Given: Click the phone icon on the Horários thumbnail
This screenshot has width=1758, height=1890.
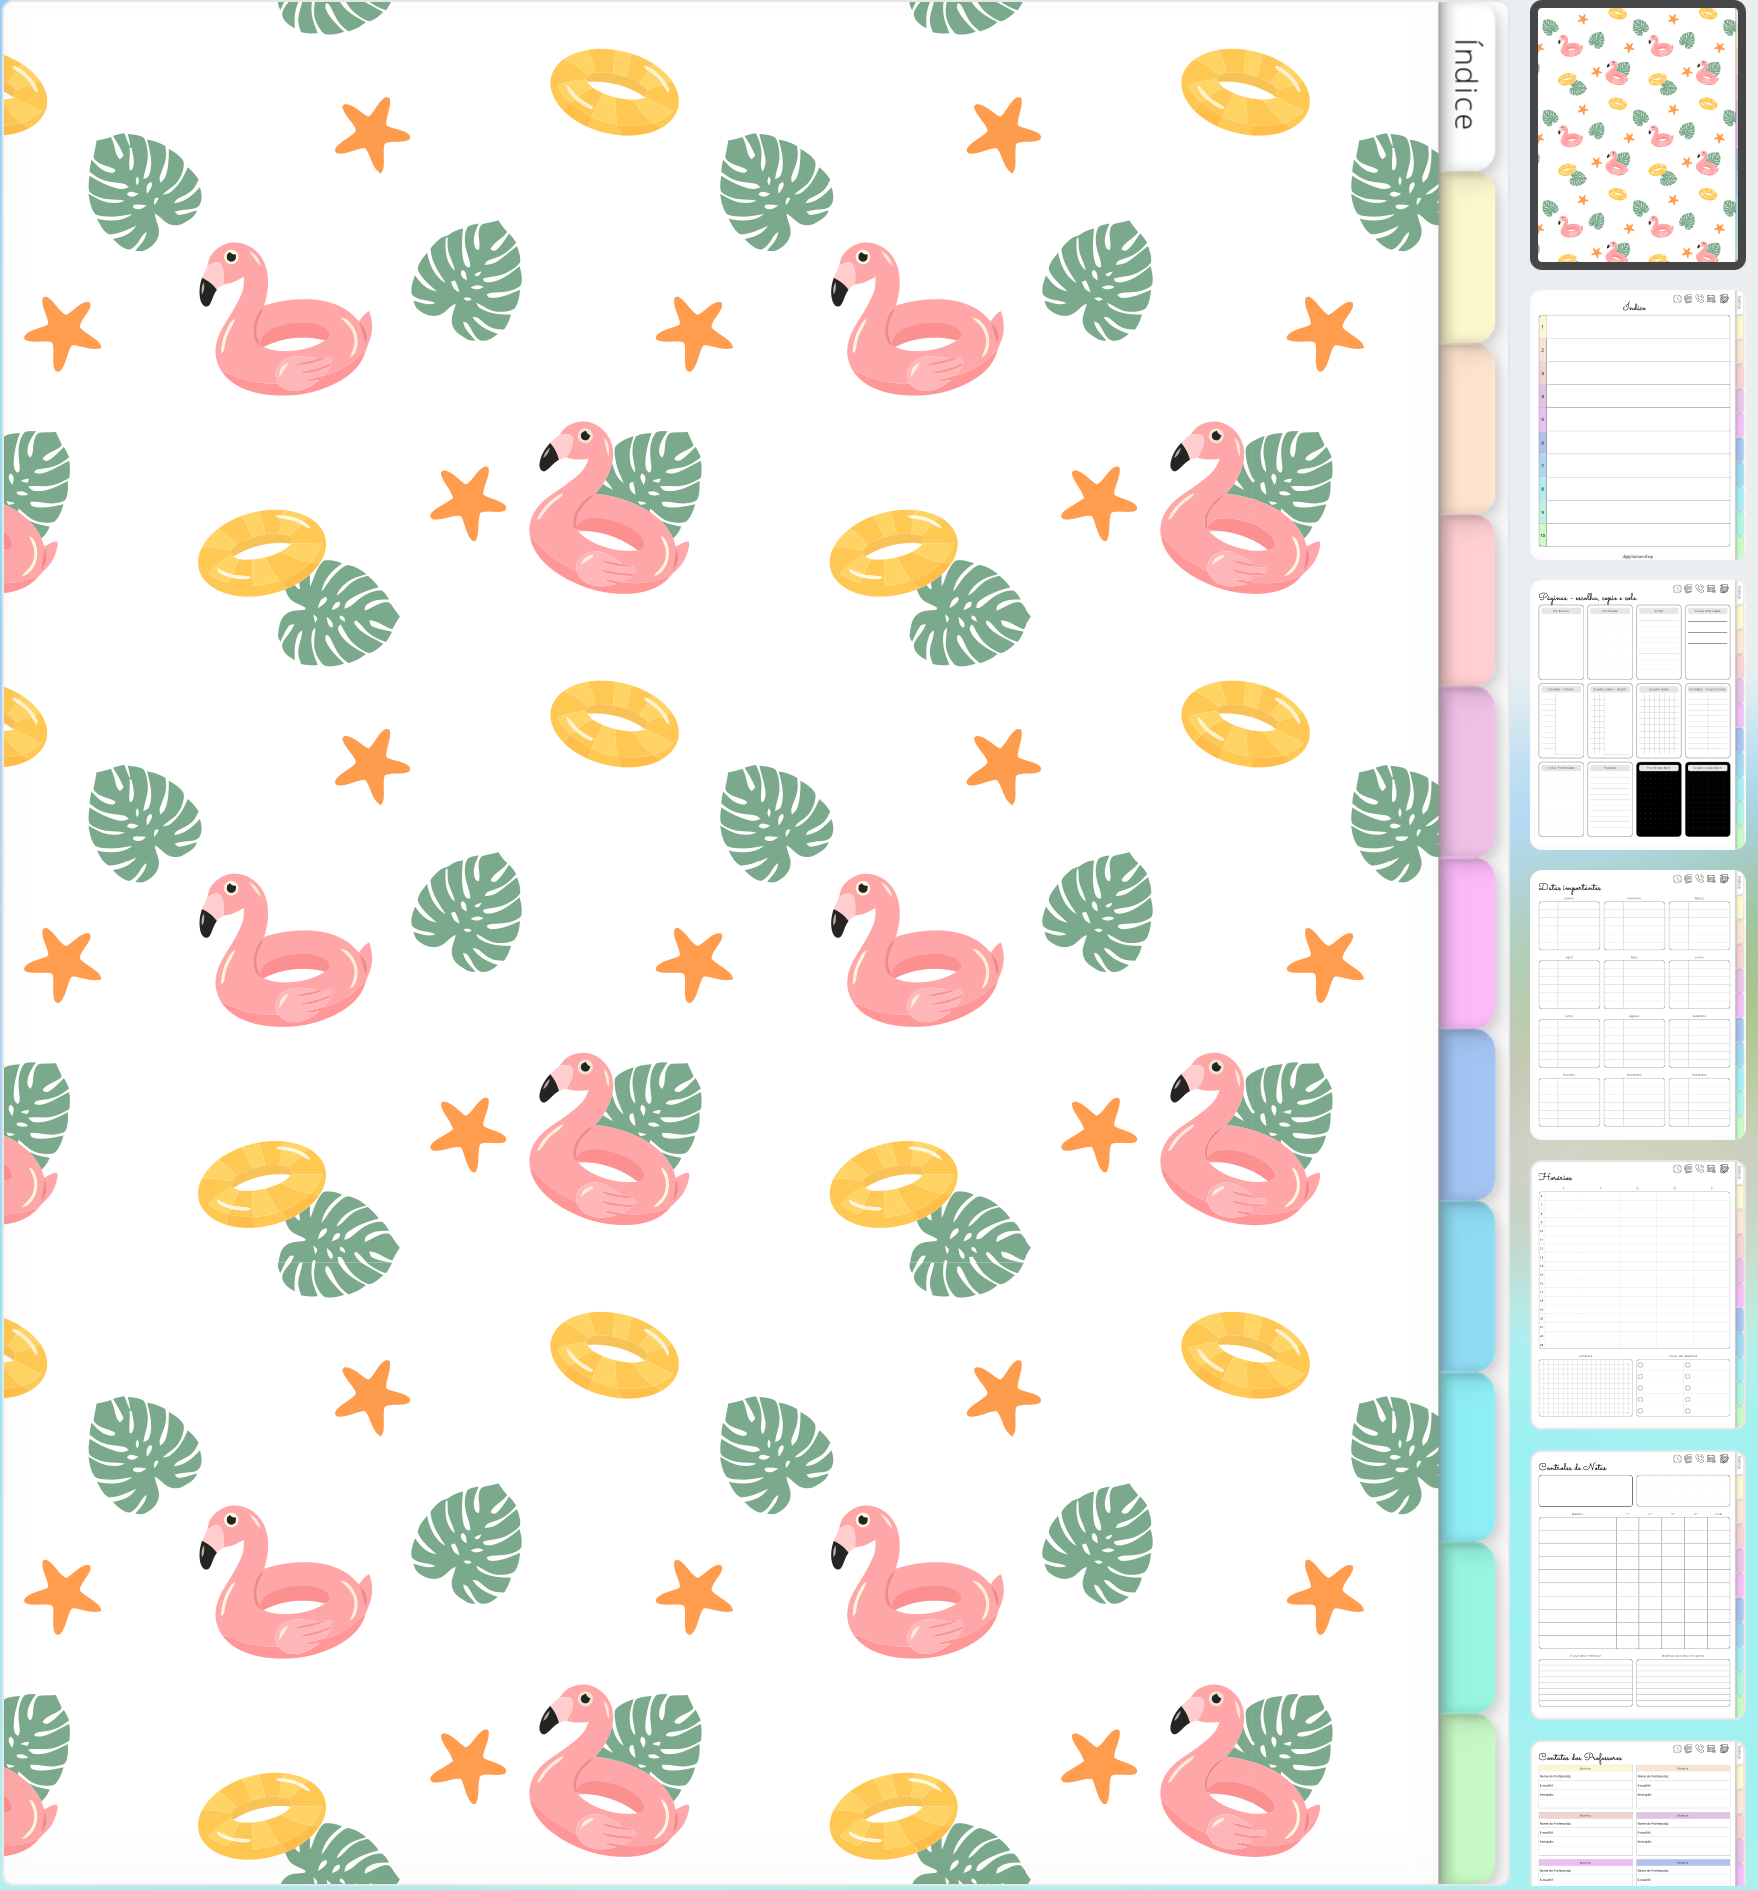Looking at the screenshot, I should (x=1700, y=1169).
